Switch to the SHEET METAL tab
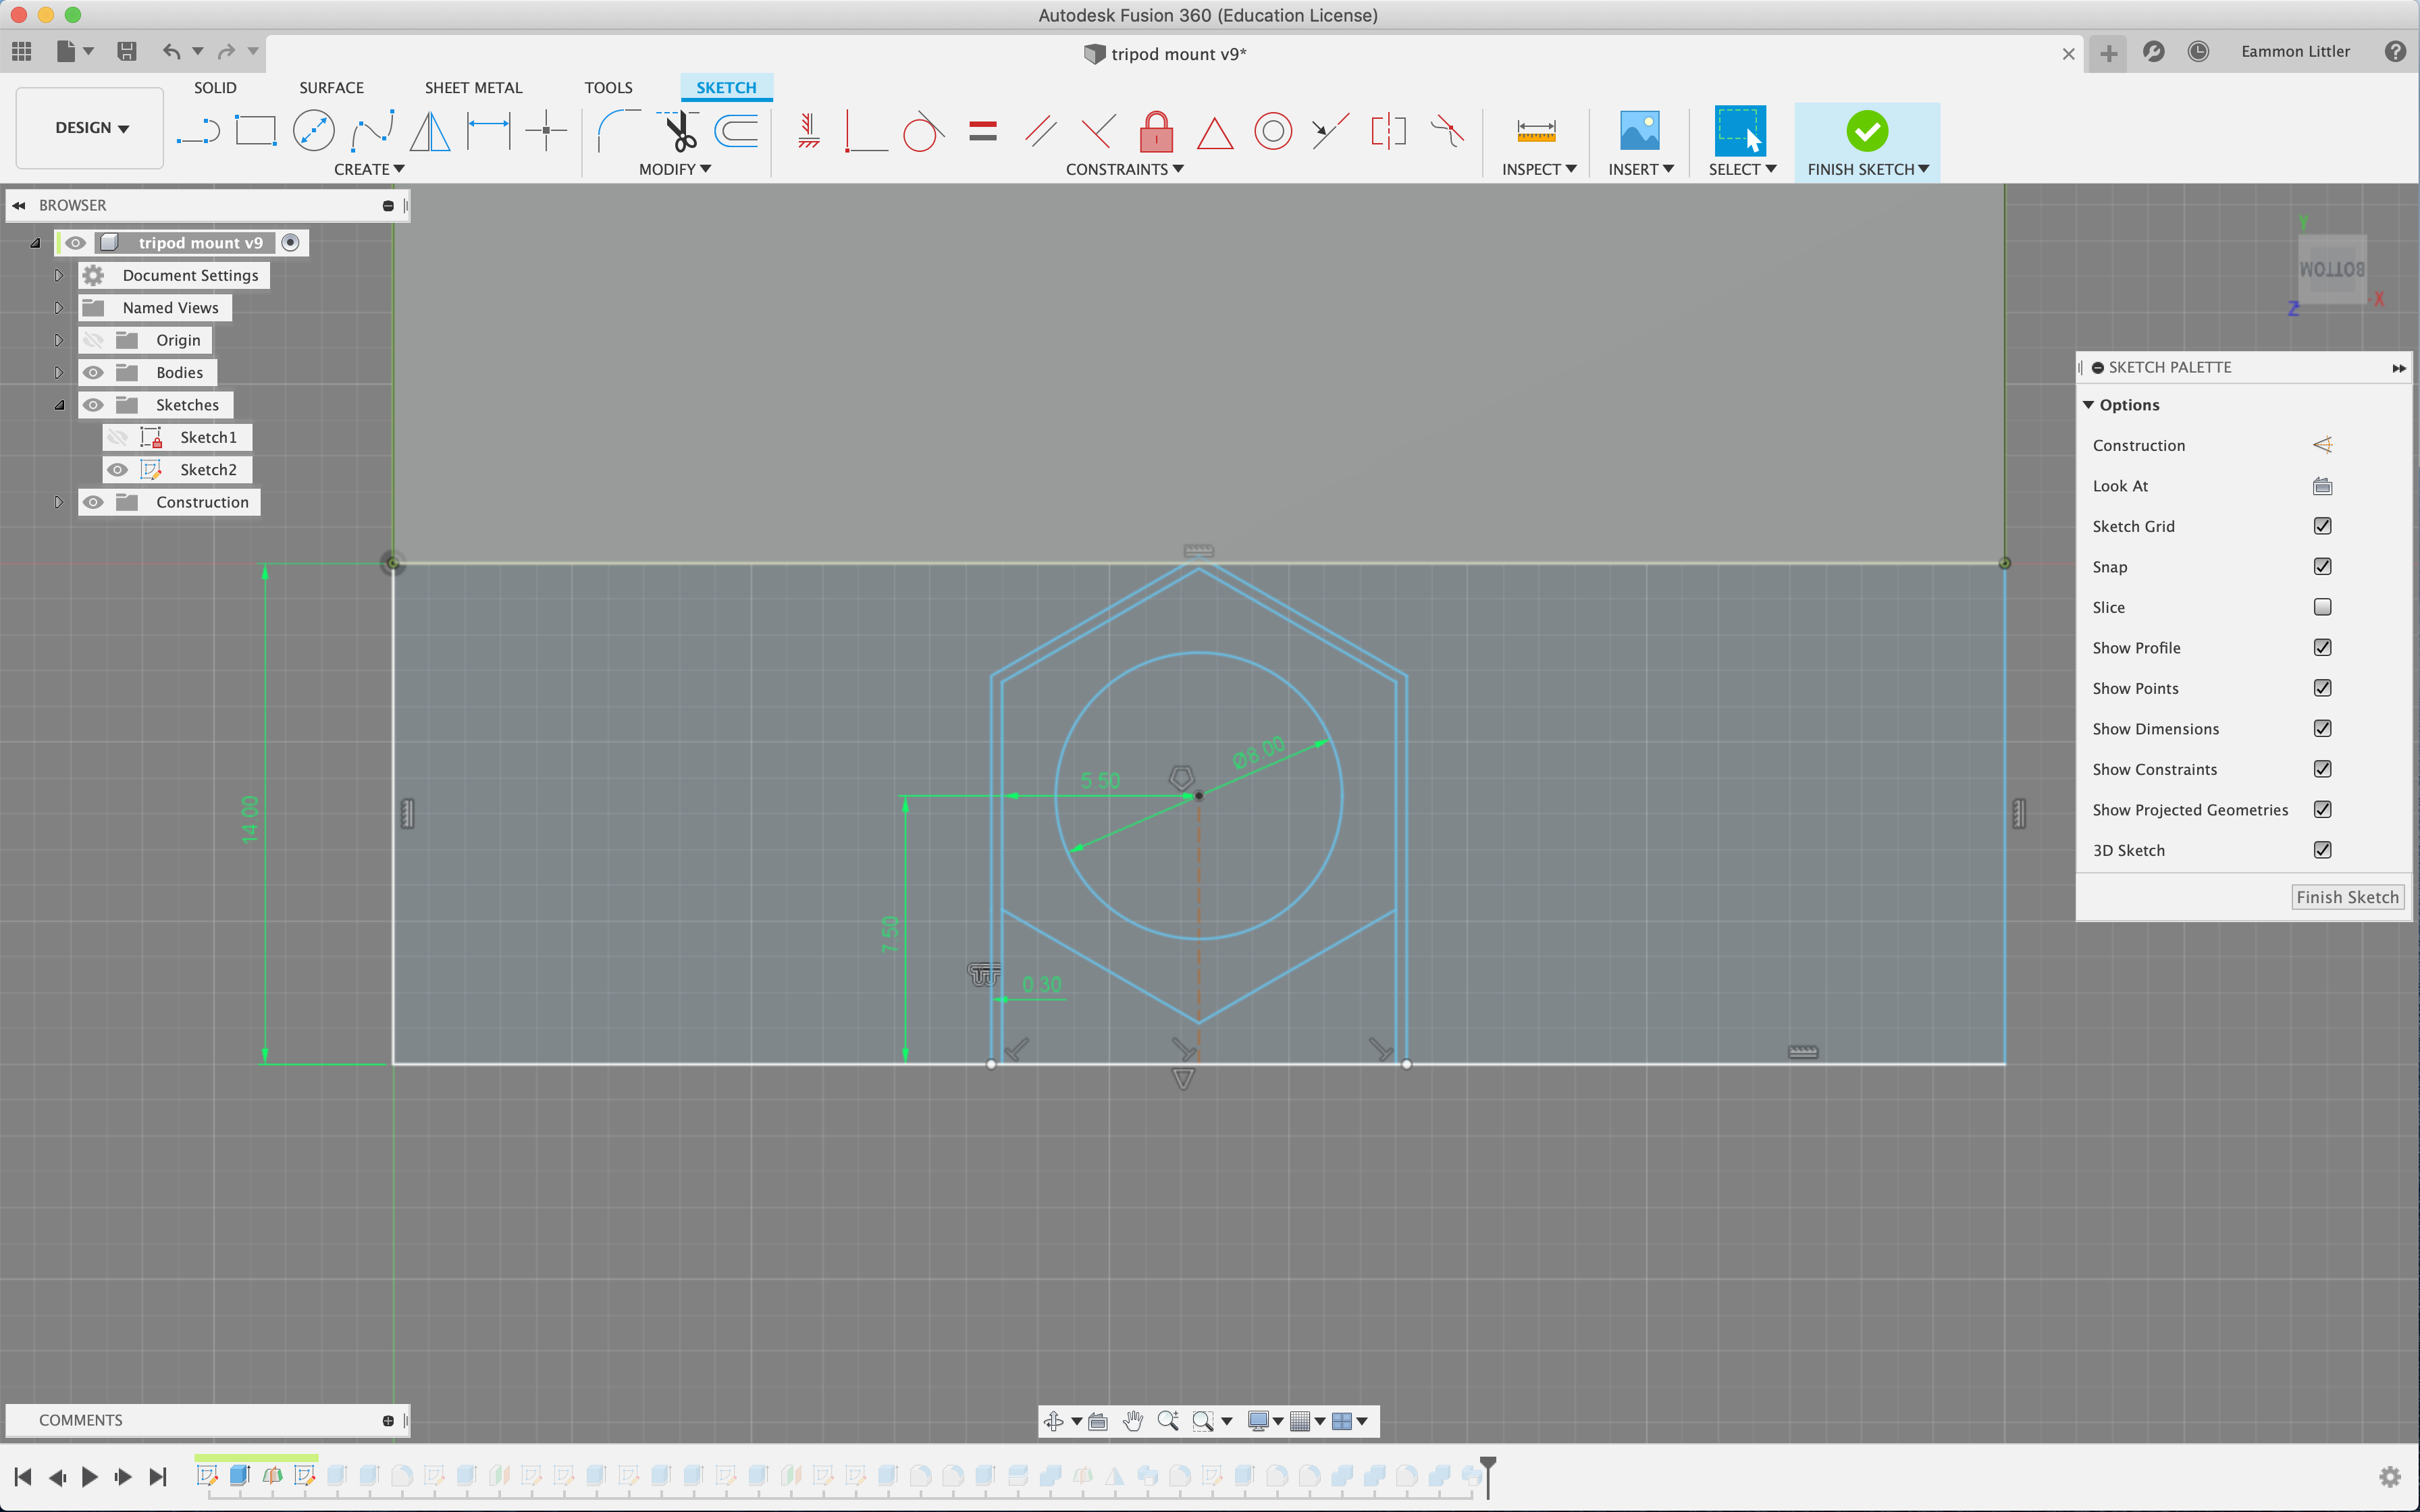 click(x=473, y=87)
